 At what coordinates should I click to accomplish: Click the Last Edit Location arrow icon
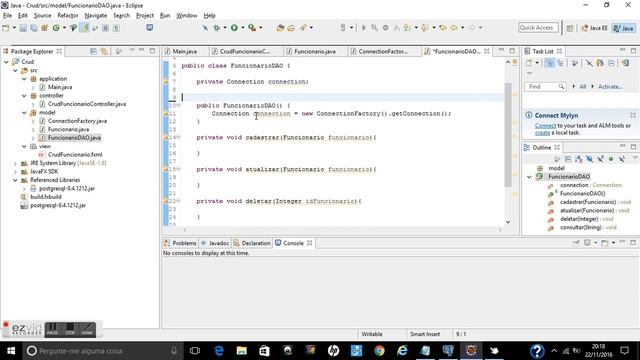443,28
